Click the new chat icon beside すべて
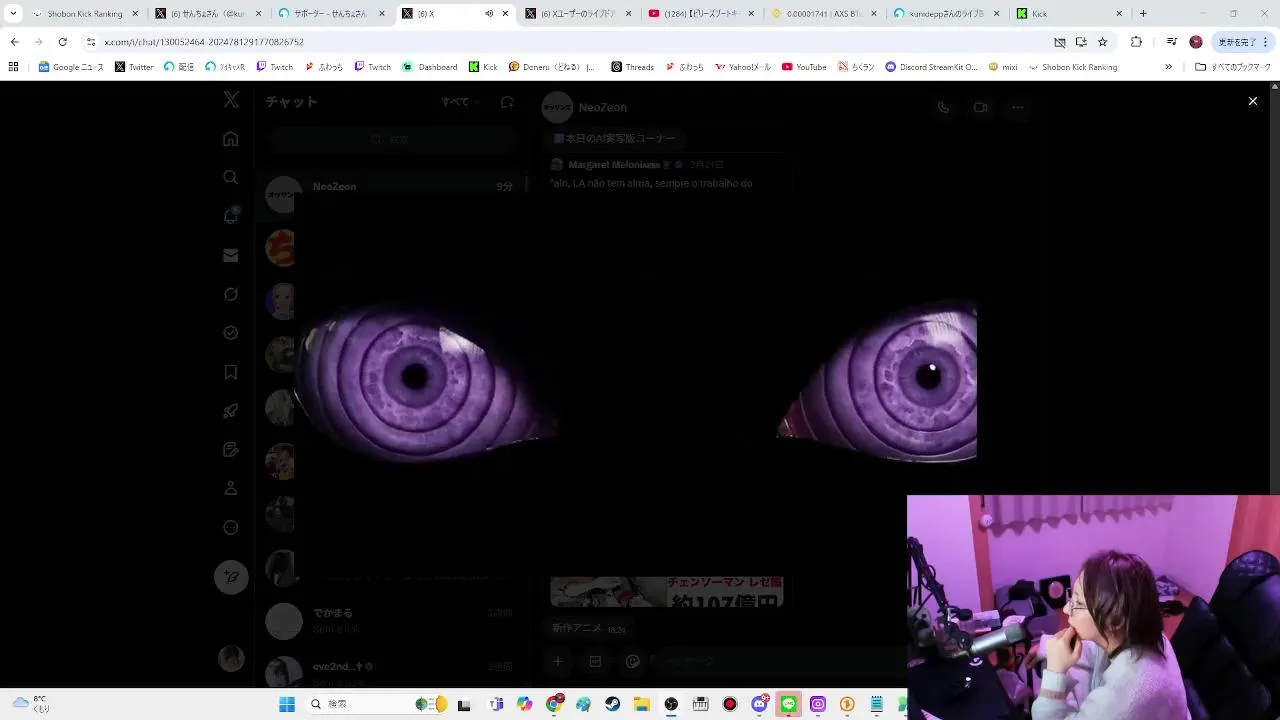The image size is (1280, 720). pyautogui.click(x=507, y=102)
